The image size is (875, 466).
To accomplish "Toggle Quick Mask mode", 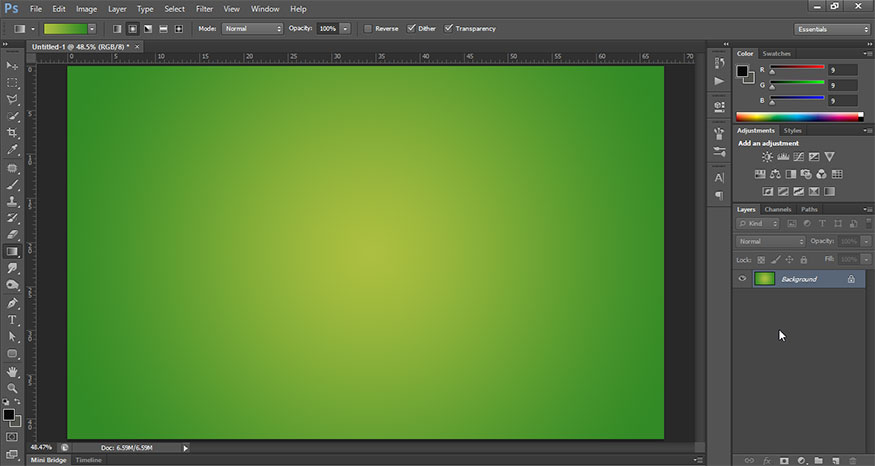I will [12, 437].
